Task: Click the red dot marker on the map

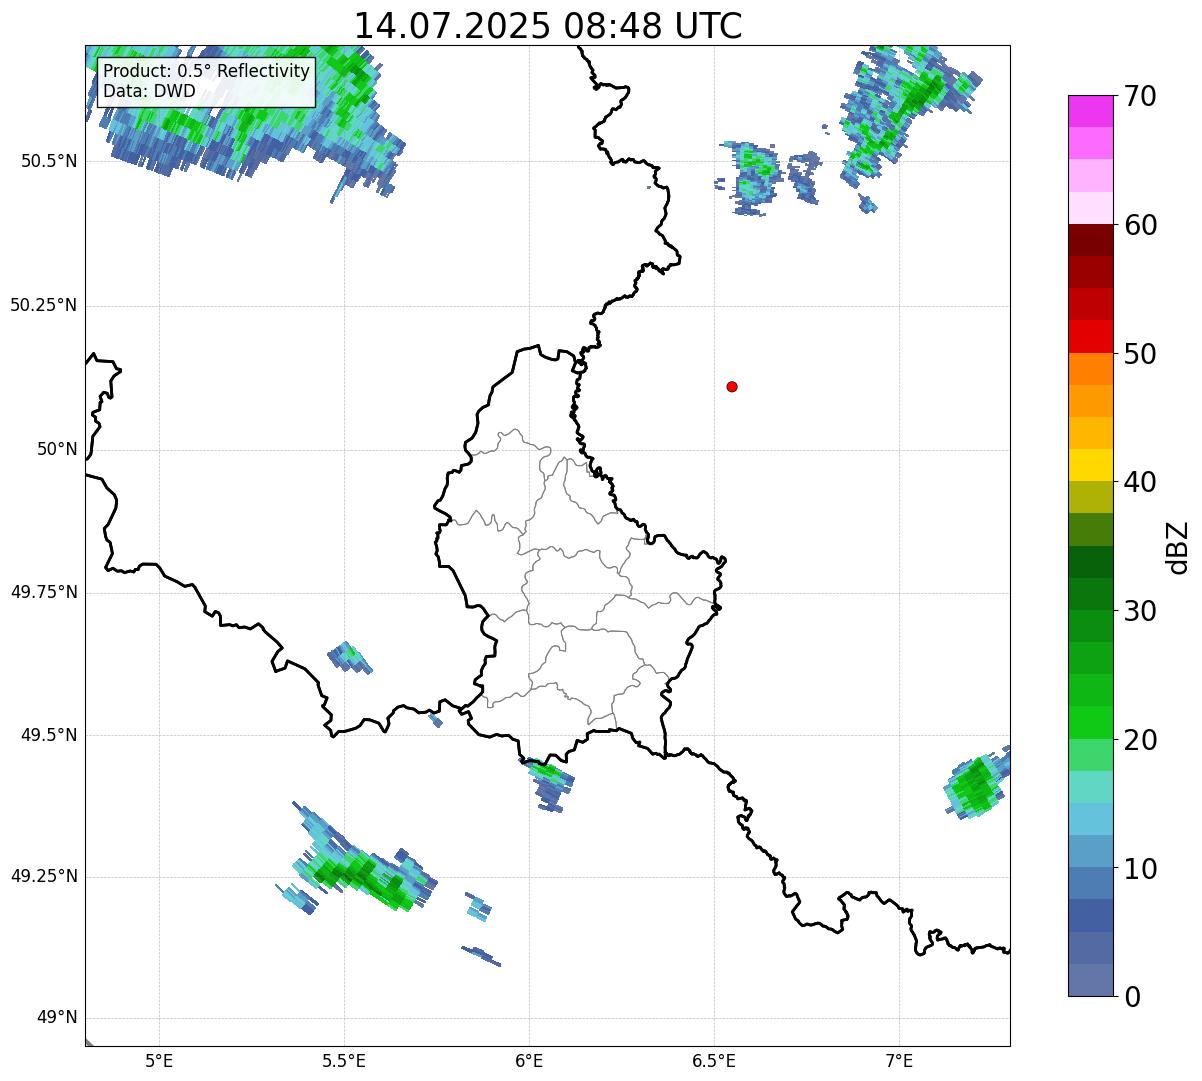Action: [732, 386]
